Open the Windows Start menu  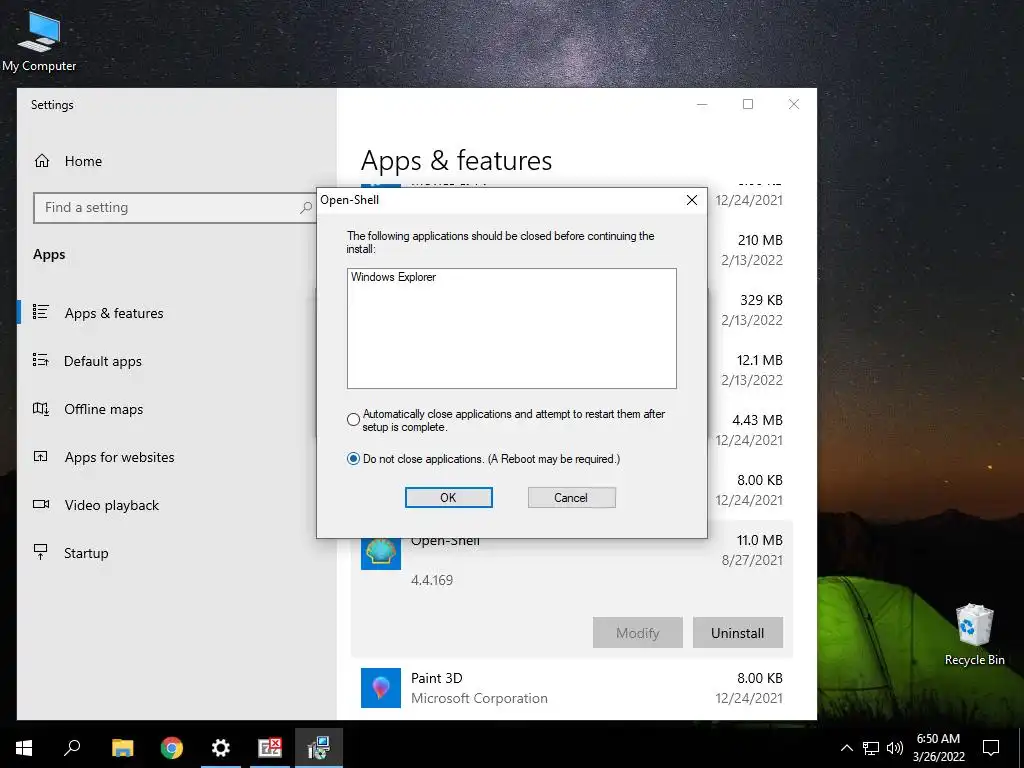(x=24, y=748)
